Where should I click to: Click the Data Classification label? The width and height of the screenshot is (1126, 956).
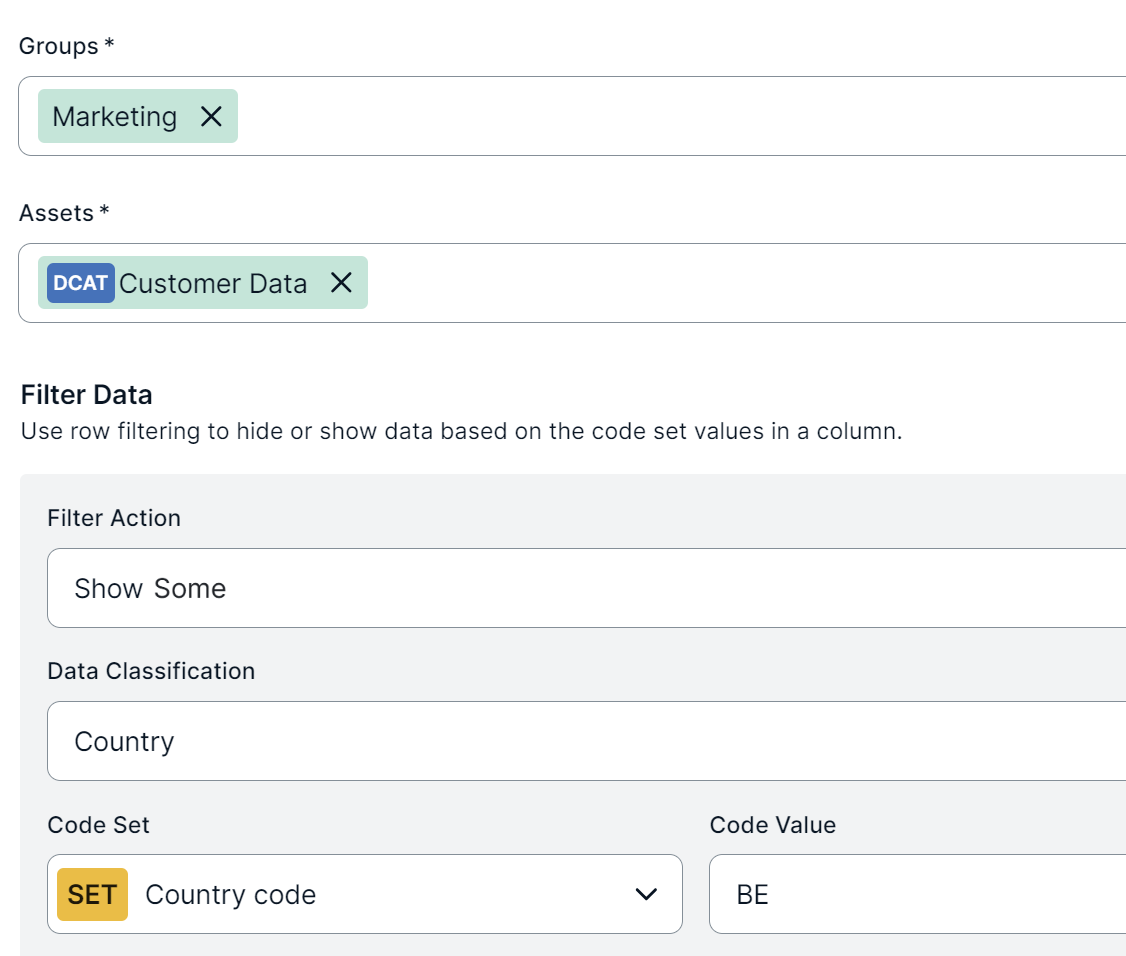pyautogui.click(x=151, y=671)
